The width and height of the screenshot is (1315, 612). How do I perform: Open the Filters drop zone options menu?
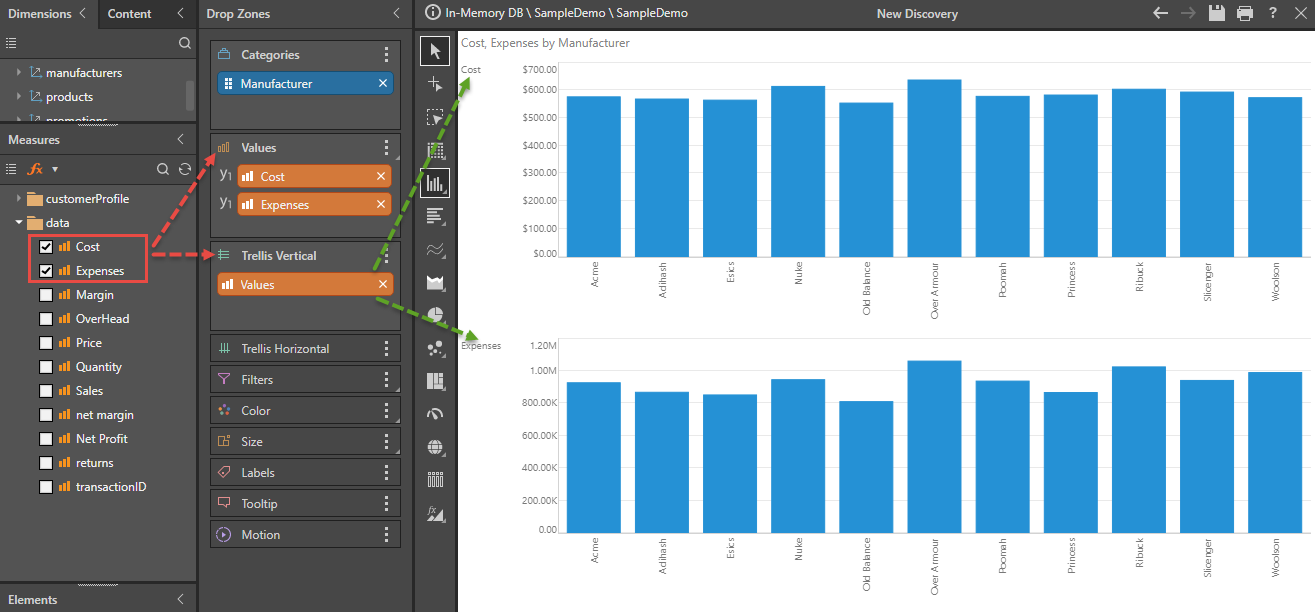click(387, 380)
